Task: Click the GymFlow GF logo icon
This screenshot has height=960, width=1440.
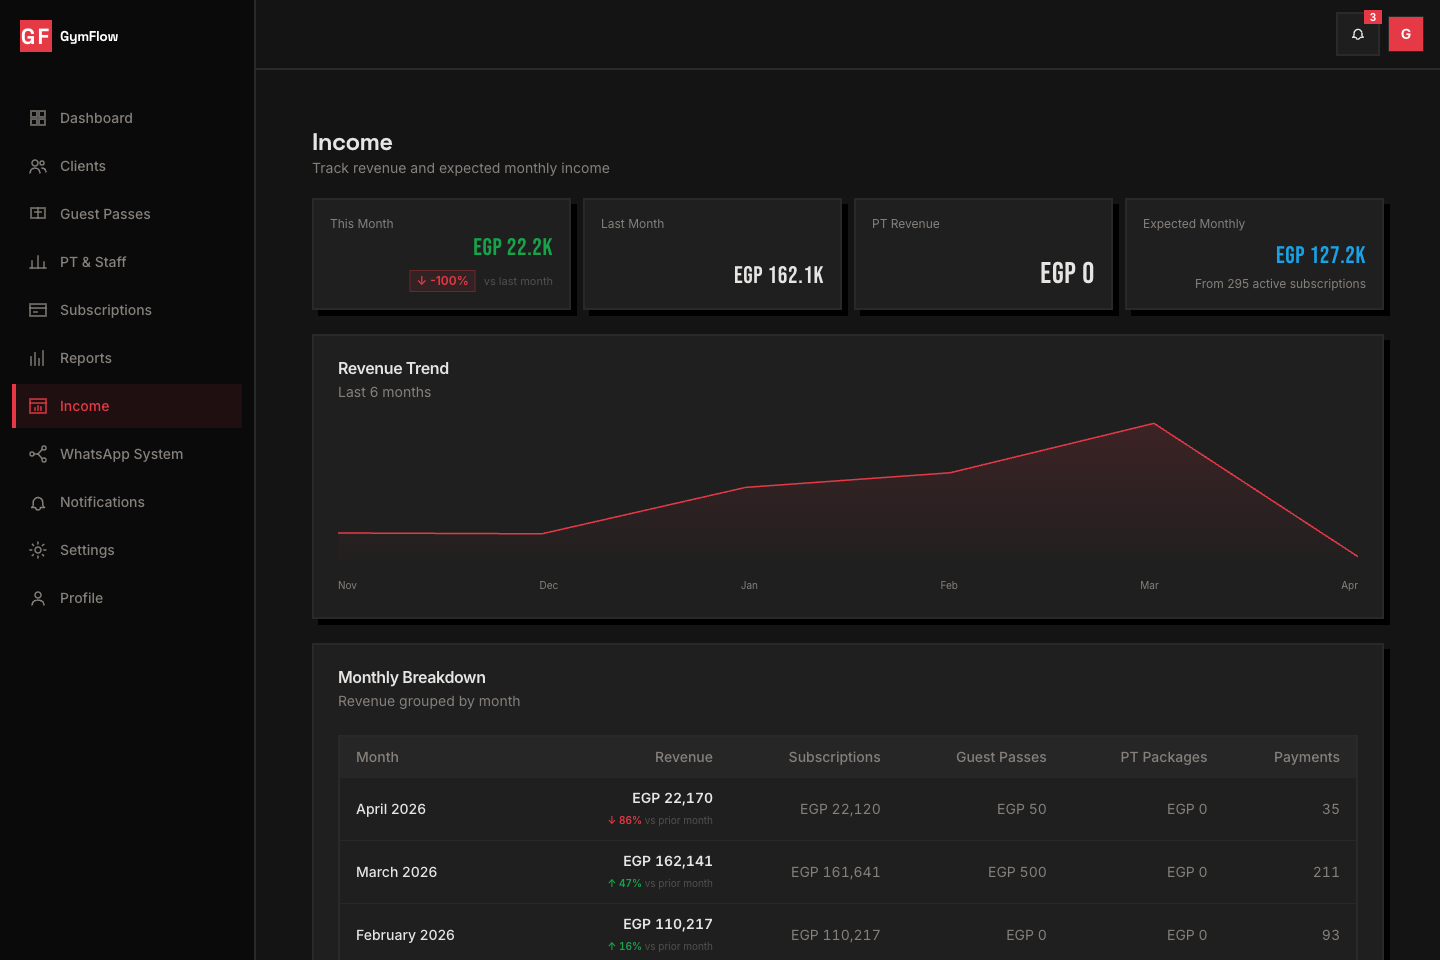Action: pos(36,37)
